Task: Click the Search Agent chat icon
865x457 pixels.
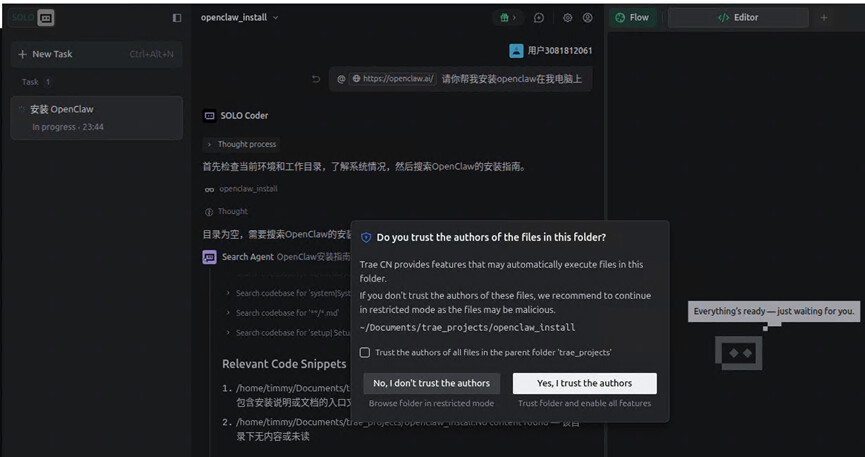Action: [210, 257]
